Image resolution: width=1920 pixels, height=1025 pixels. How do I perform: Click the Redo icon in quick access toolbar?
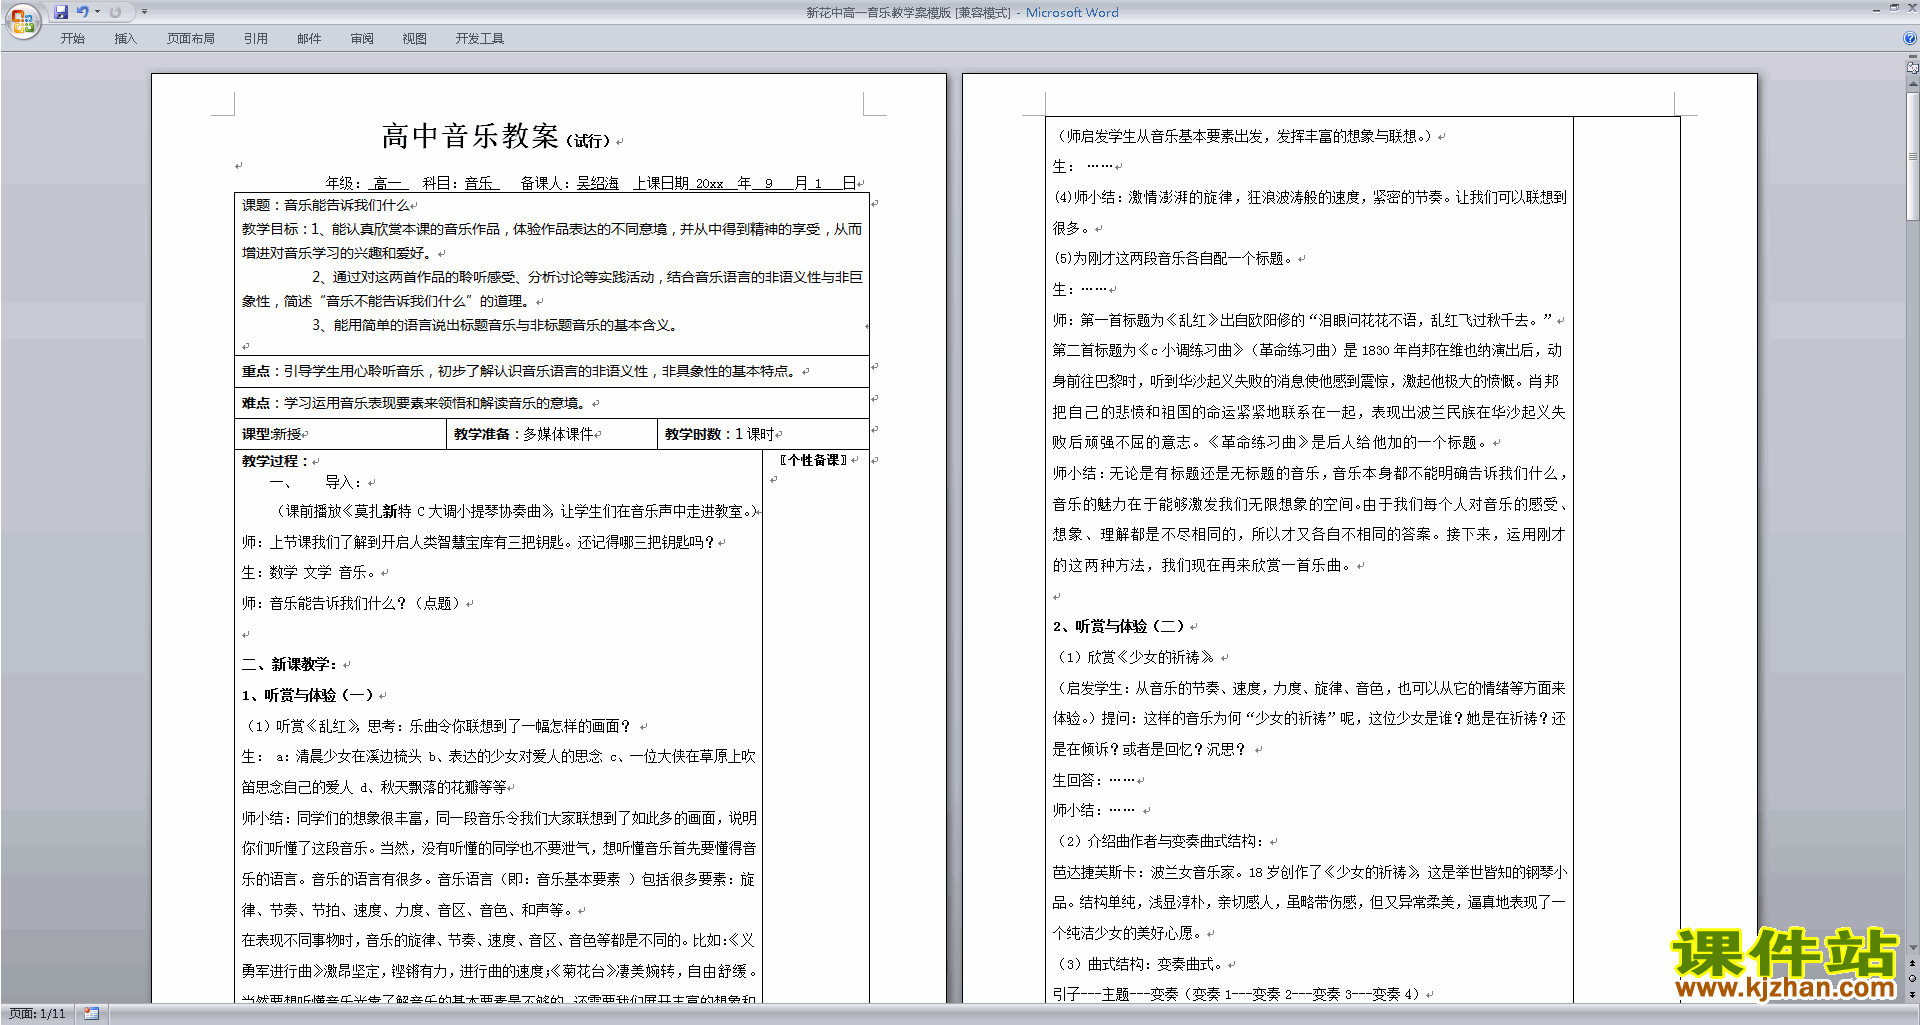[x=115, y=12]
